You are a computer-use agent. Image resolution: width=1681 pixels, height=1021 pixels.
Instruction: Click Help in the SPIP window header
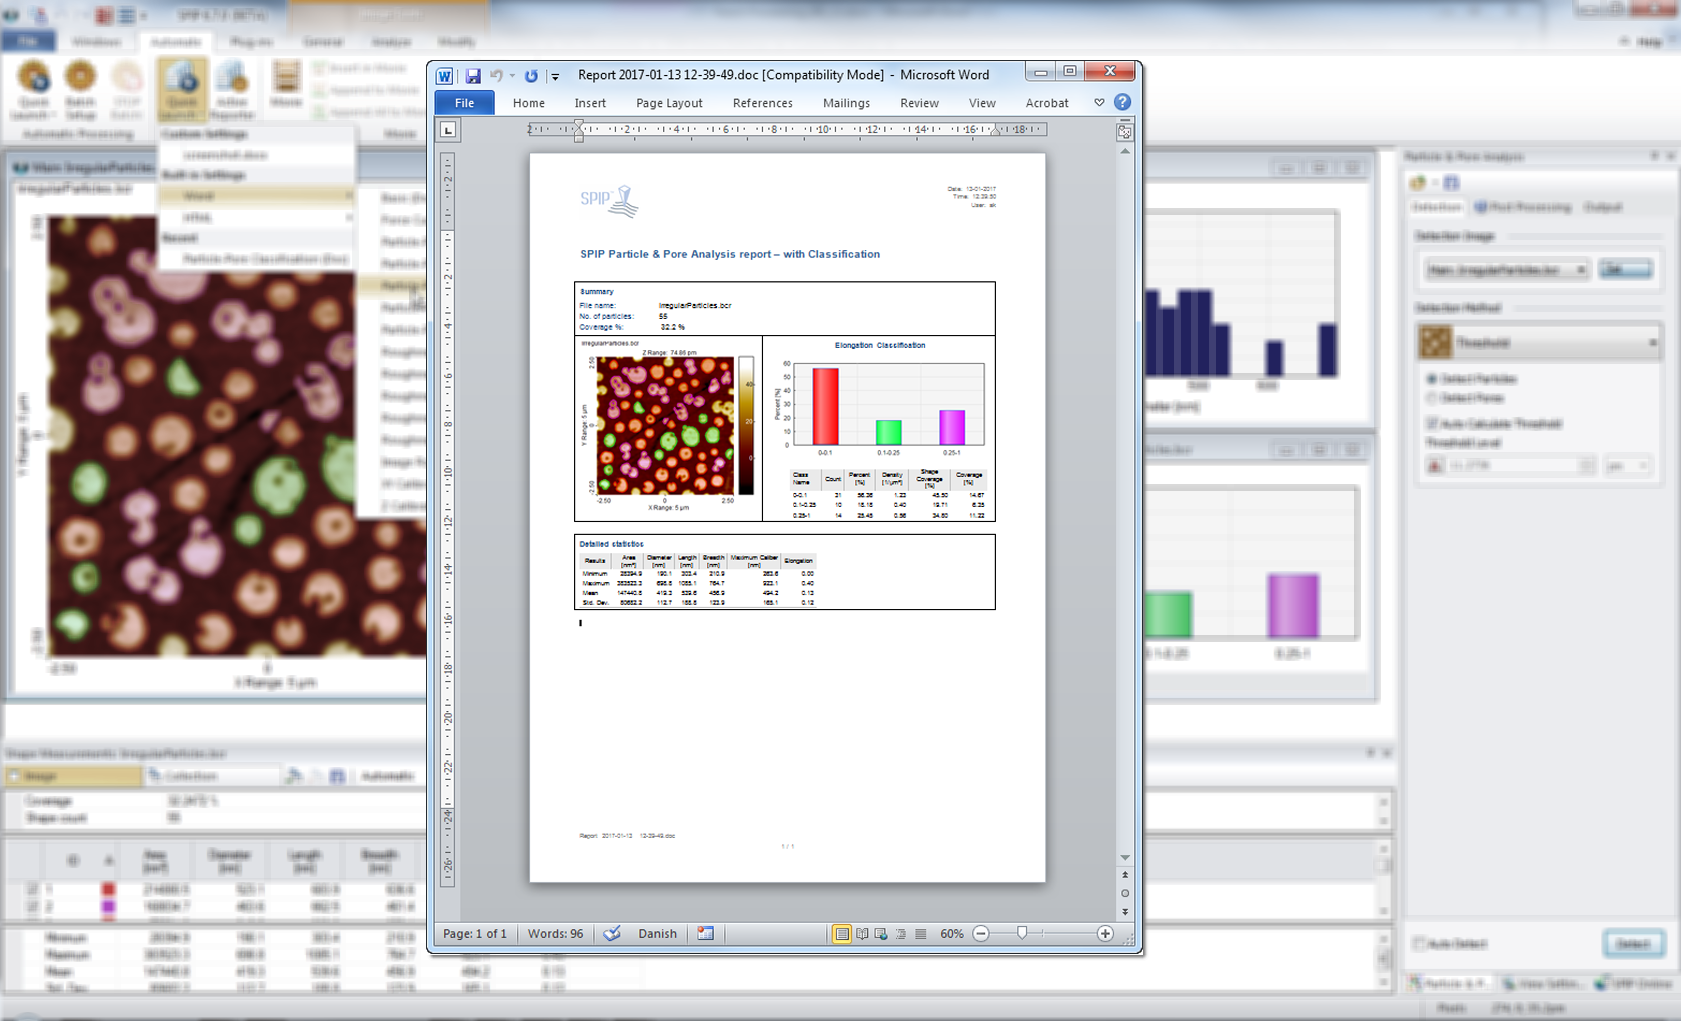(x=1650, y=42)
